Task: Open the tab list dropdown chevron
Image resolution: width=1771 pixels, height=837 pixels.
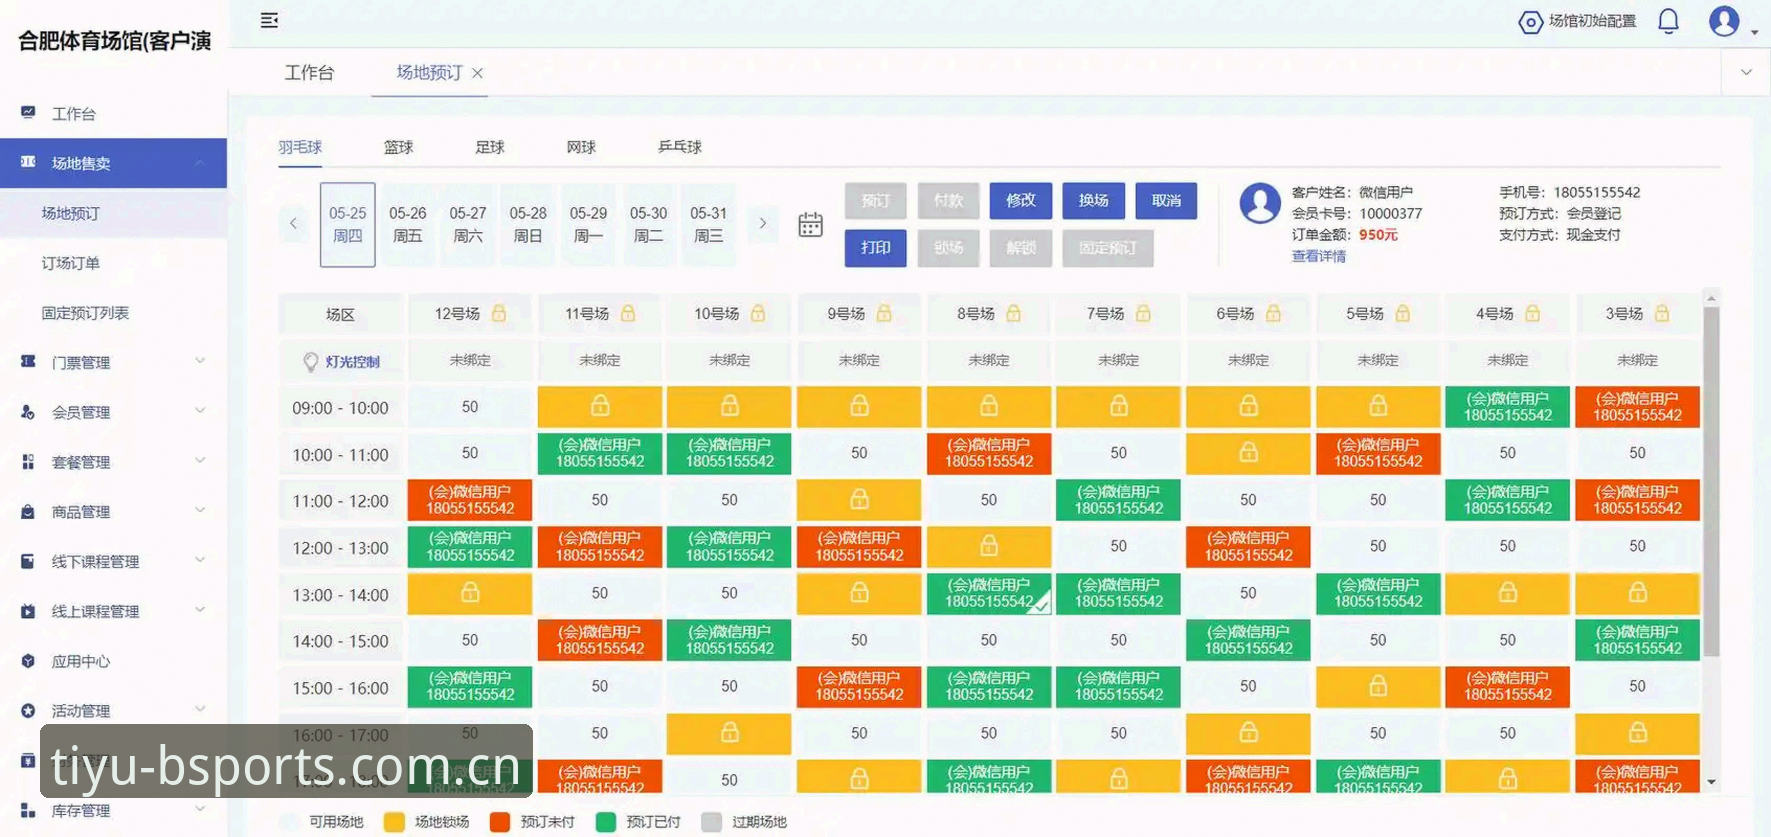Action: tap(1746, 72)
